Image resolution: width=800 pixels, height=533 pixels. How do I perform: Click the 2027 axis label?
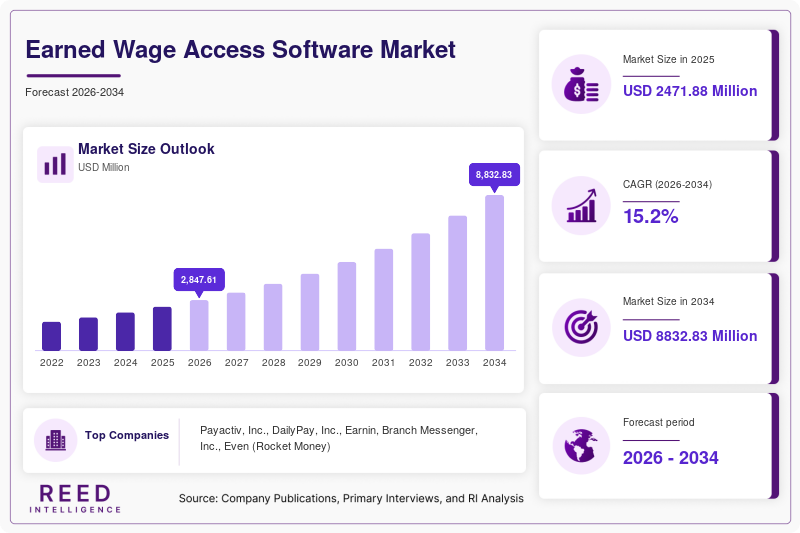point(236,363)
